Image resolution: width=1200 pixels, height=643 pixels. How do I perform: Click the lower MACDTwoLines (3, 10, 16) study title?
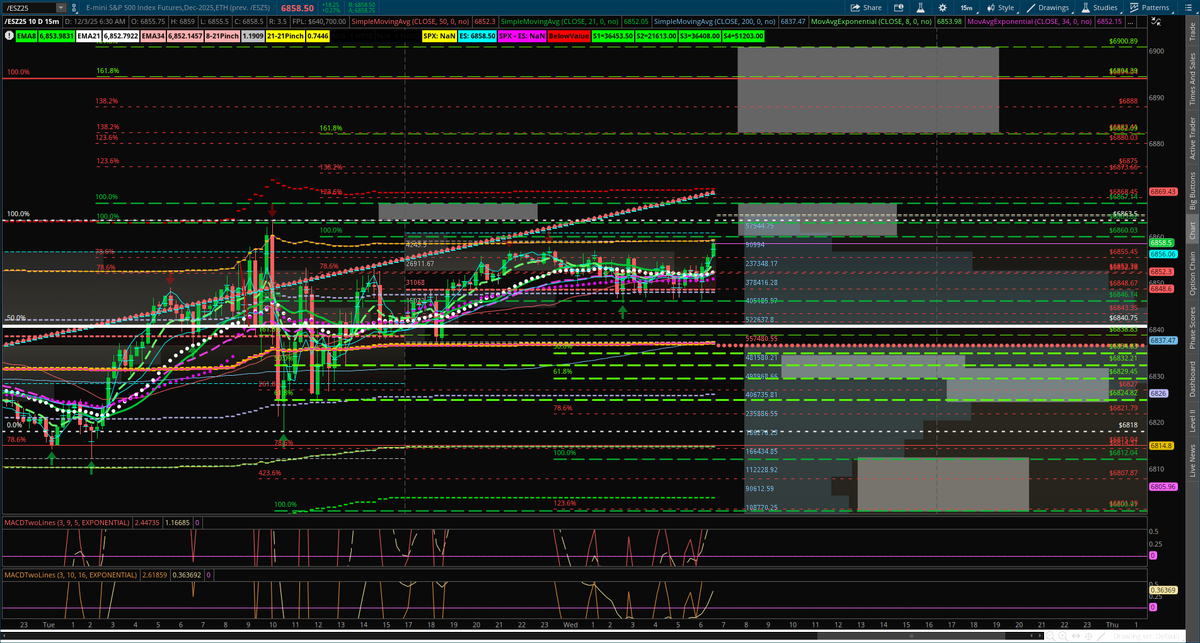point(69,575)
